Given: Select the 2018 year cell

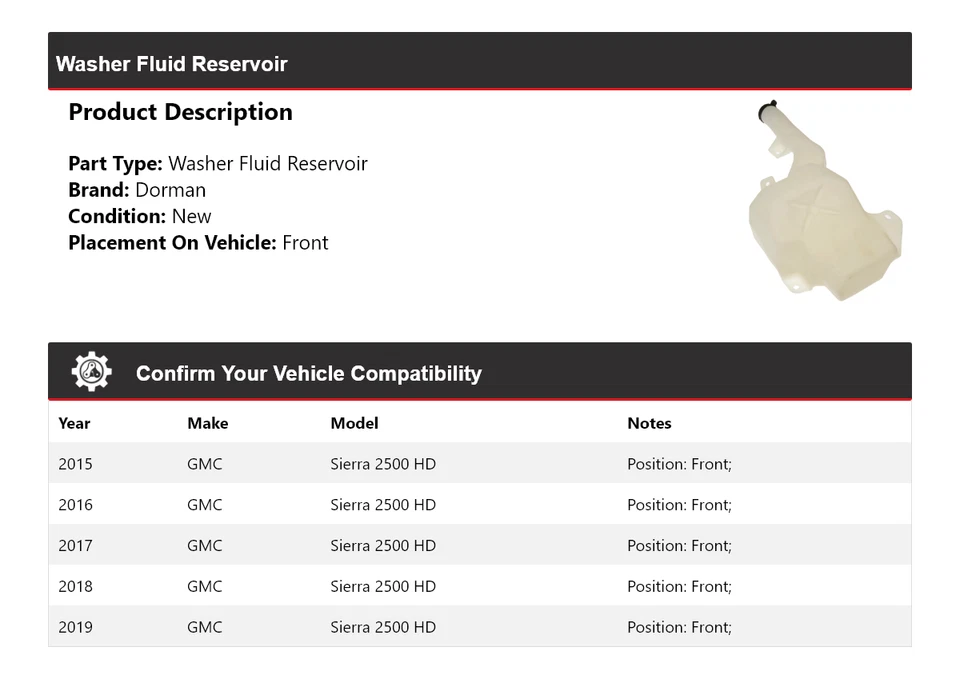Looking at the screenshot, I should point(75,587).
